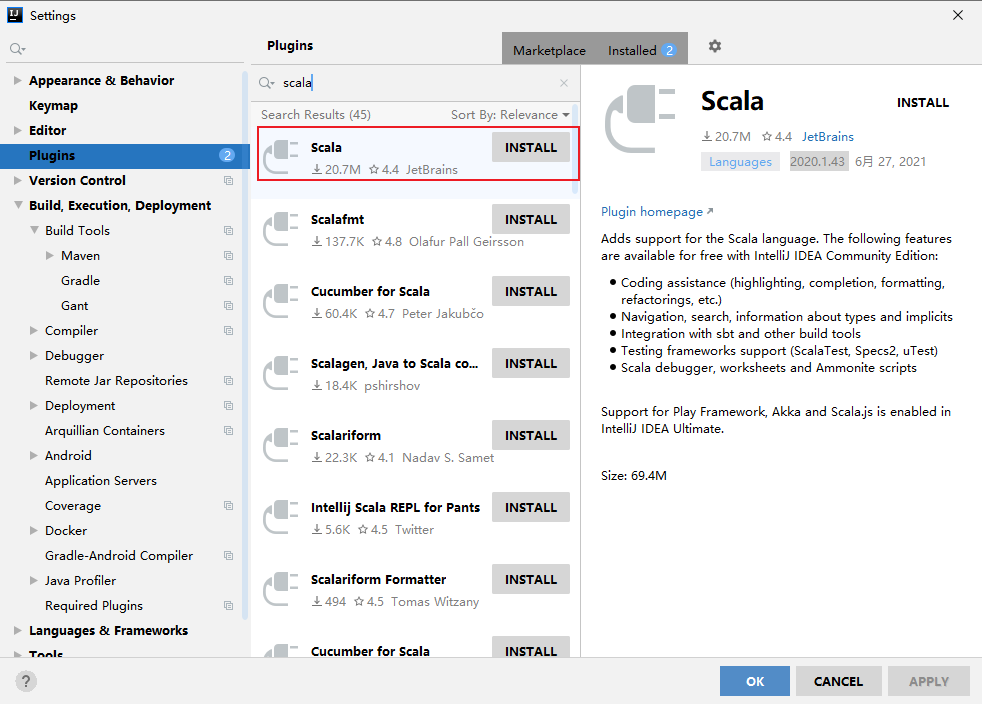Expand the Version Control arrow

[x=18, y=180]
